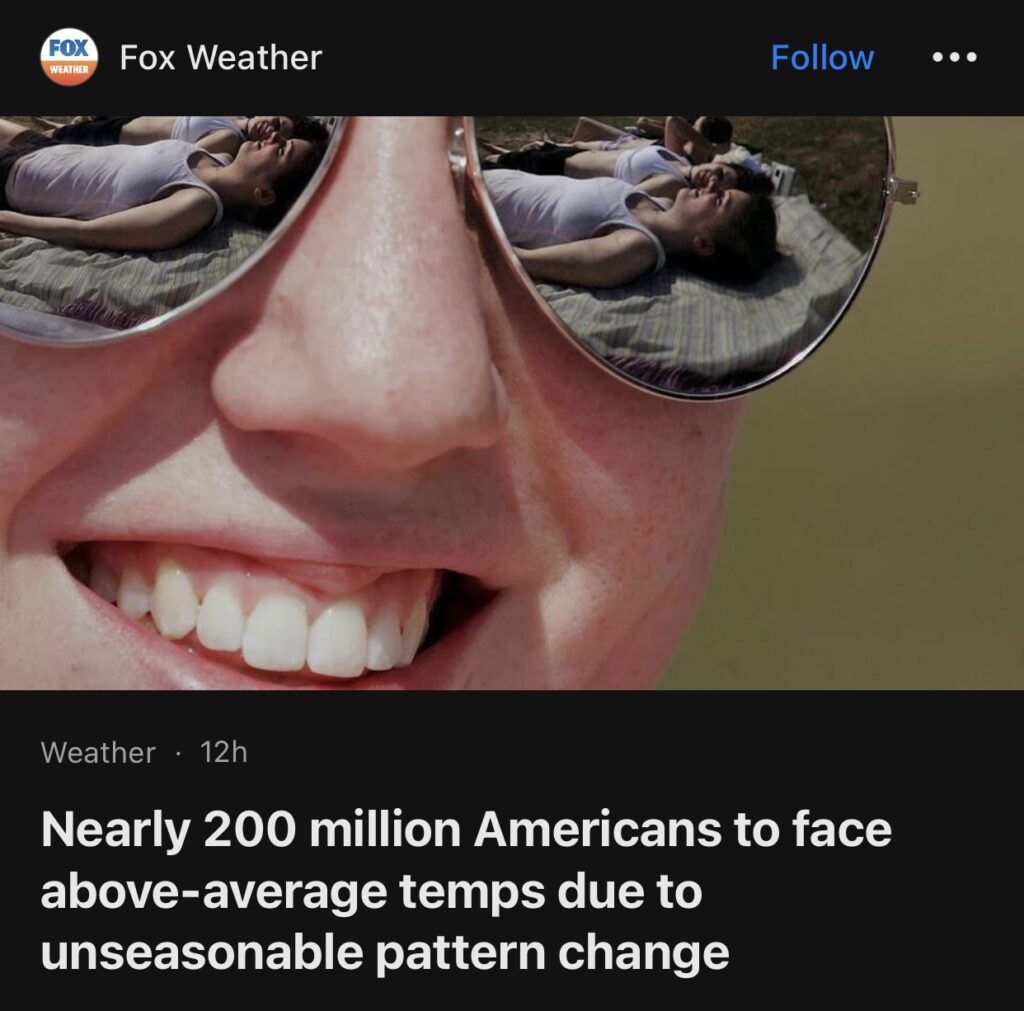Image resolution: width=1024 pixels, height=1011 pixels.
Task: Open the three-dot more options menu
Action: [954, 57]
